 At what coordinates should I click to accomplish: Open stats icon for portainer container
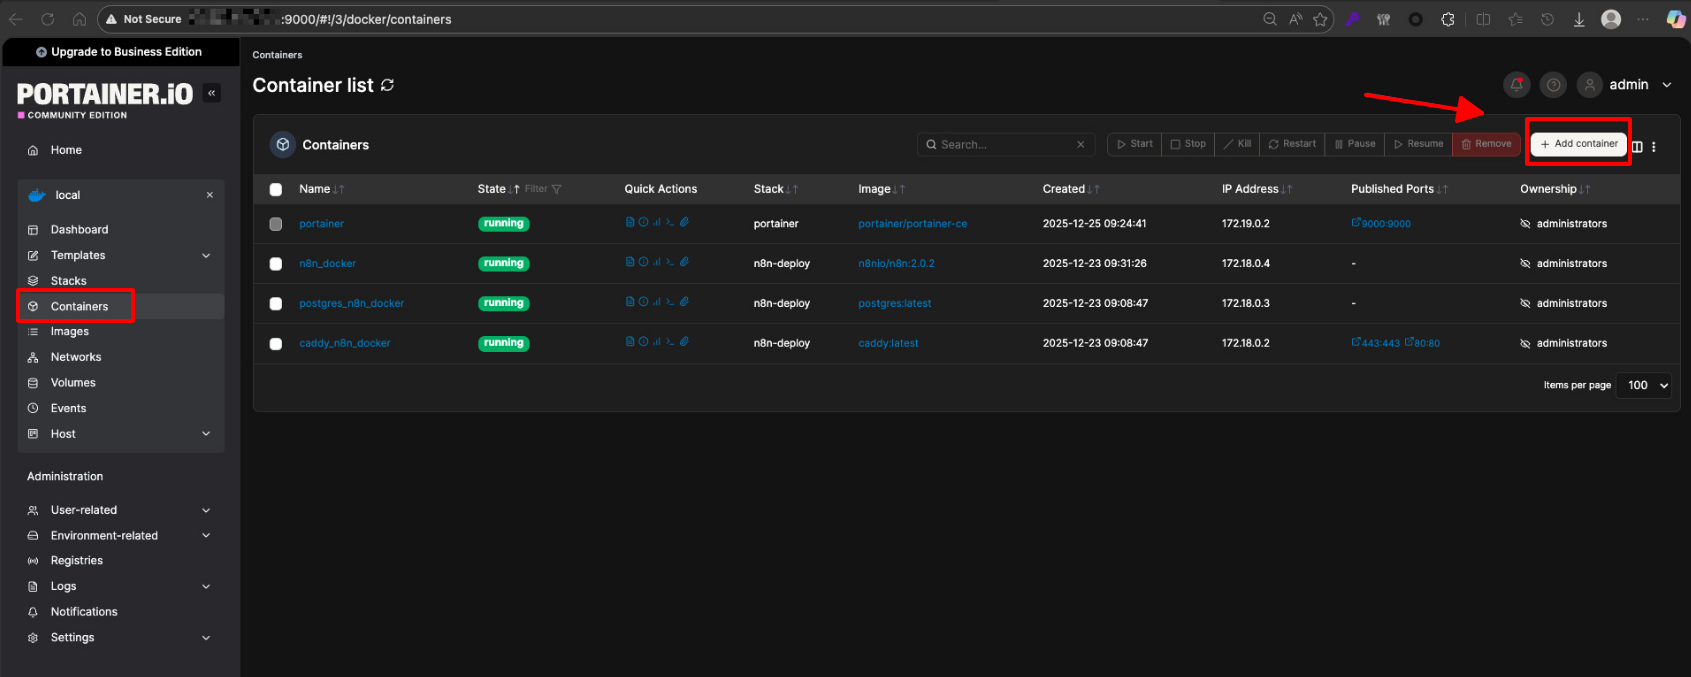pyautogui.click(x=657, y=222)
